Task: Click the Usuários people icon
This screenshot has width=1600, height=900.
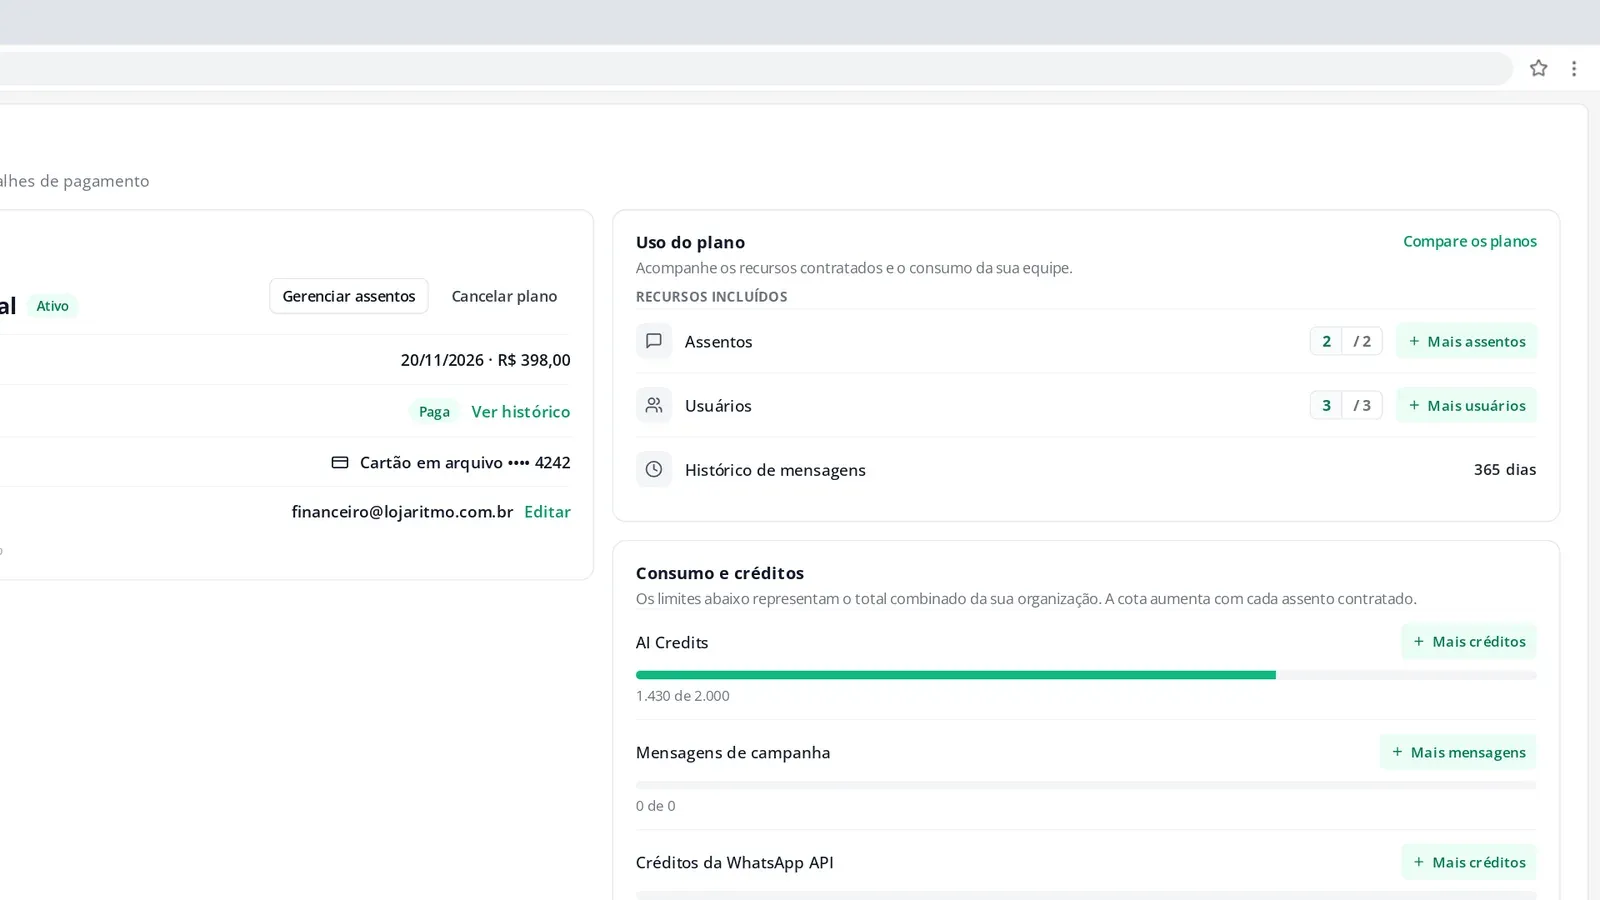Action: click(654, 405)
